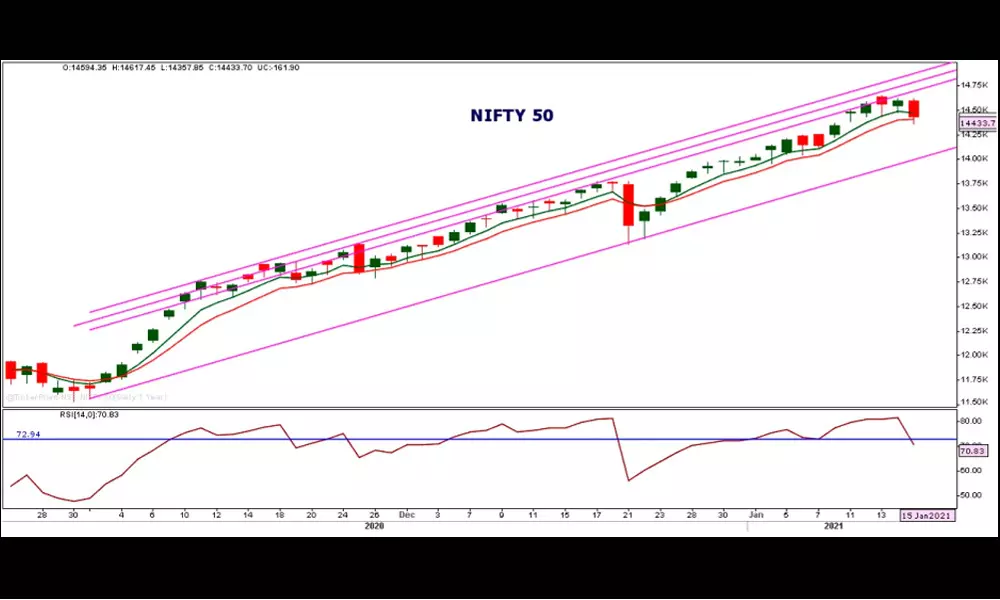Click date label 17 on the time axis

click(x=596, y=515)
